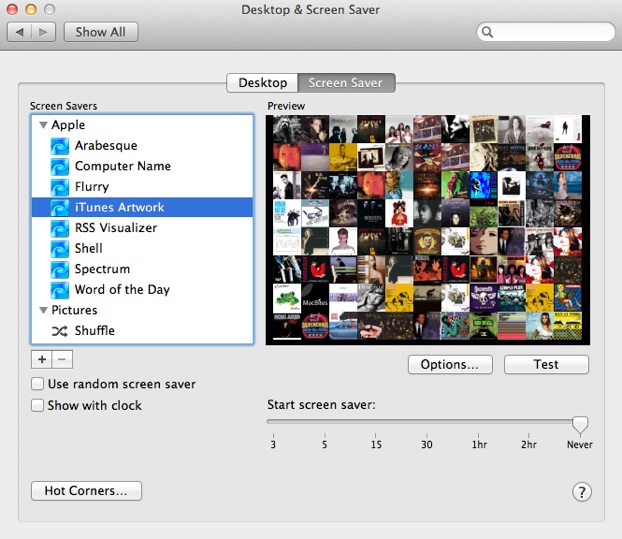622x539 pixels.
Task: Collapse the Pictures group triangle
Action: tap(43, 311)
